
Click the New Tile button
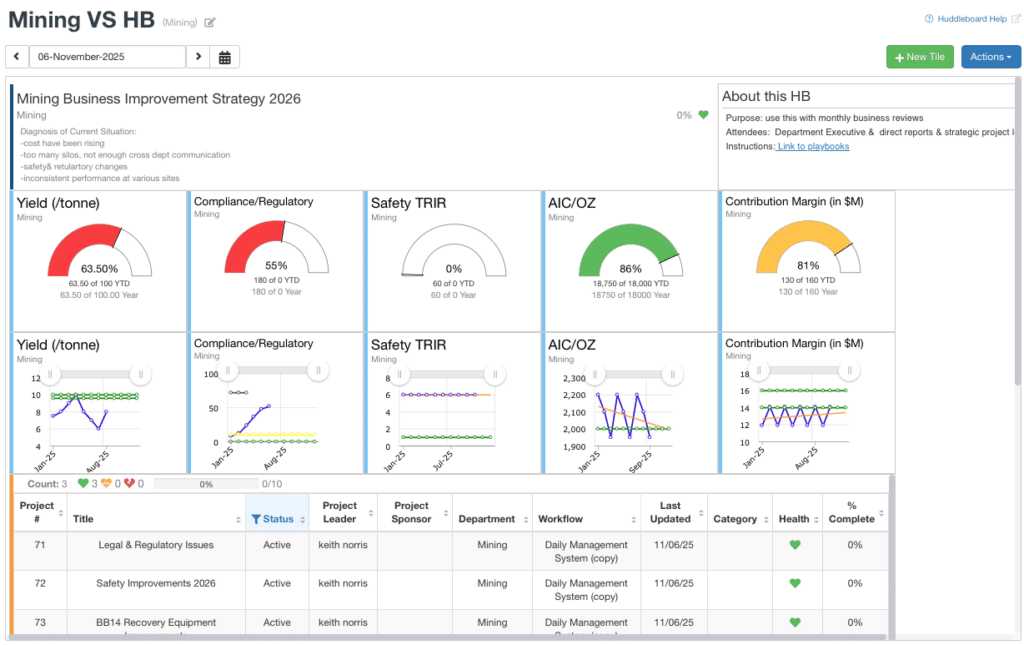(919, 57)
